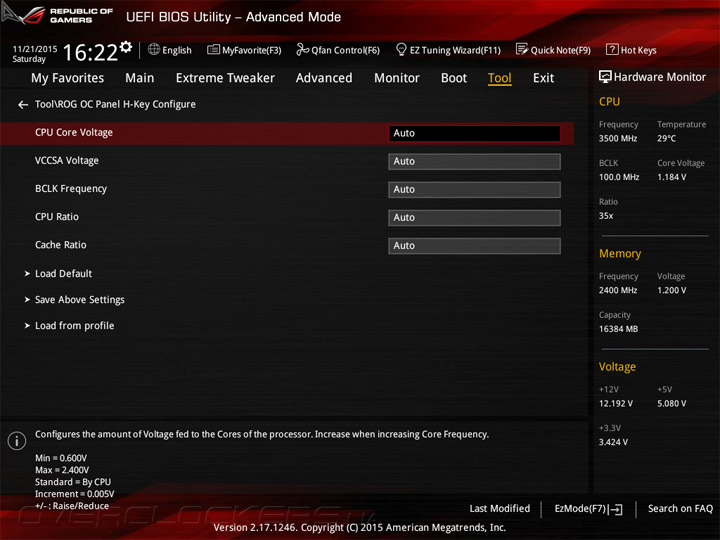720x540 pixels.
Task: Switch to the Main tab
Action: [140, 78]
